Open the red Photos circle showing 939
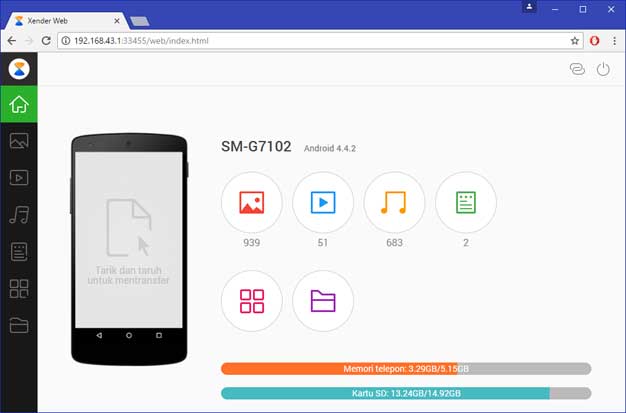Screen dimensions: 626x413 tap(252, 203)
